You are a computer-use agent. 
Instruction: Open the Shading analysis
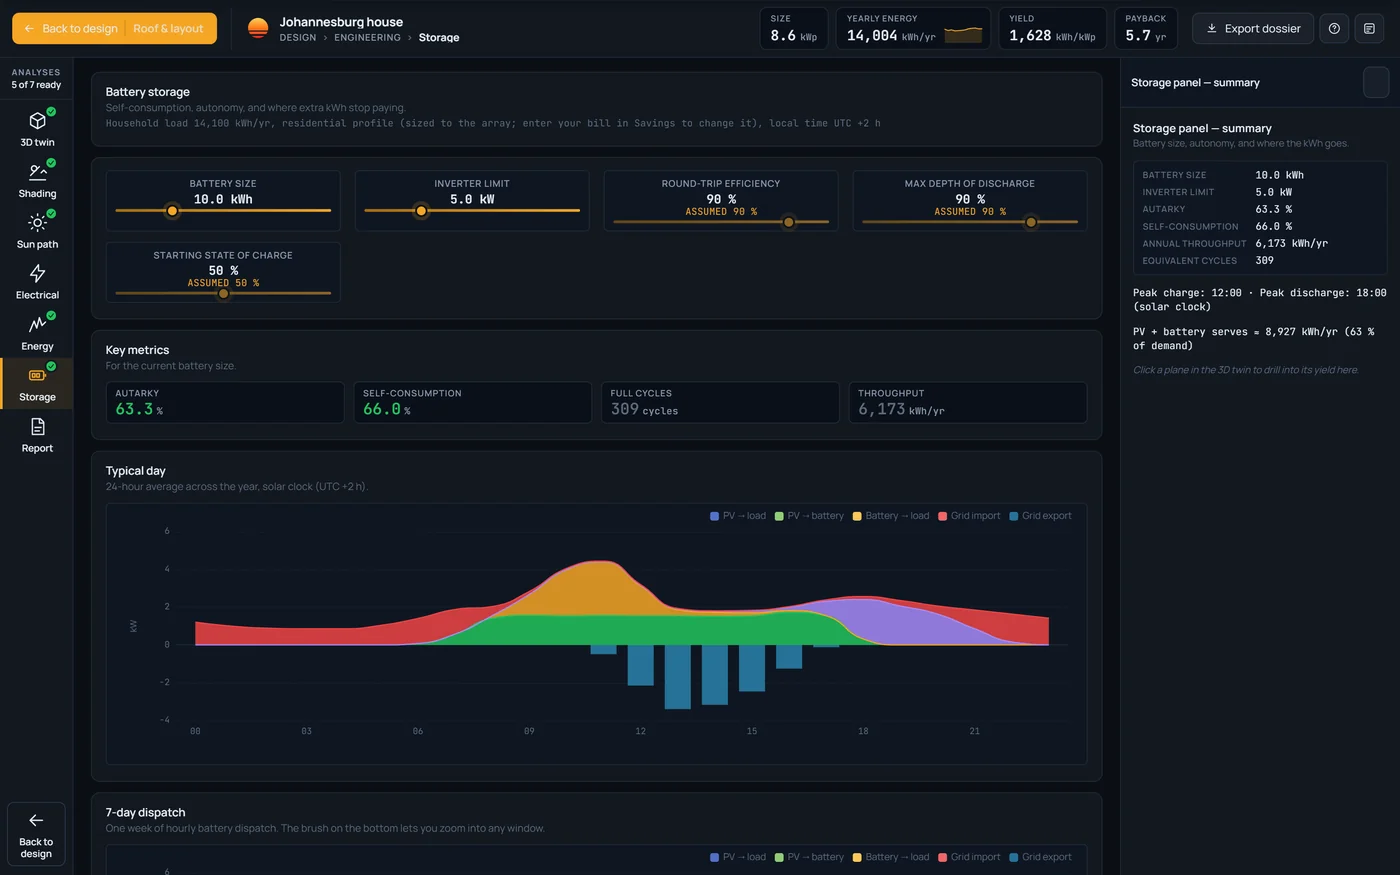click(x=37, y=180)
